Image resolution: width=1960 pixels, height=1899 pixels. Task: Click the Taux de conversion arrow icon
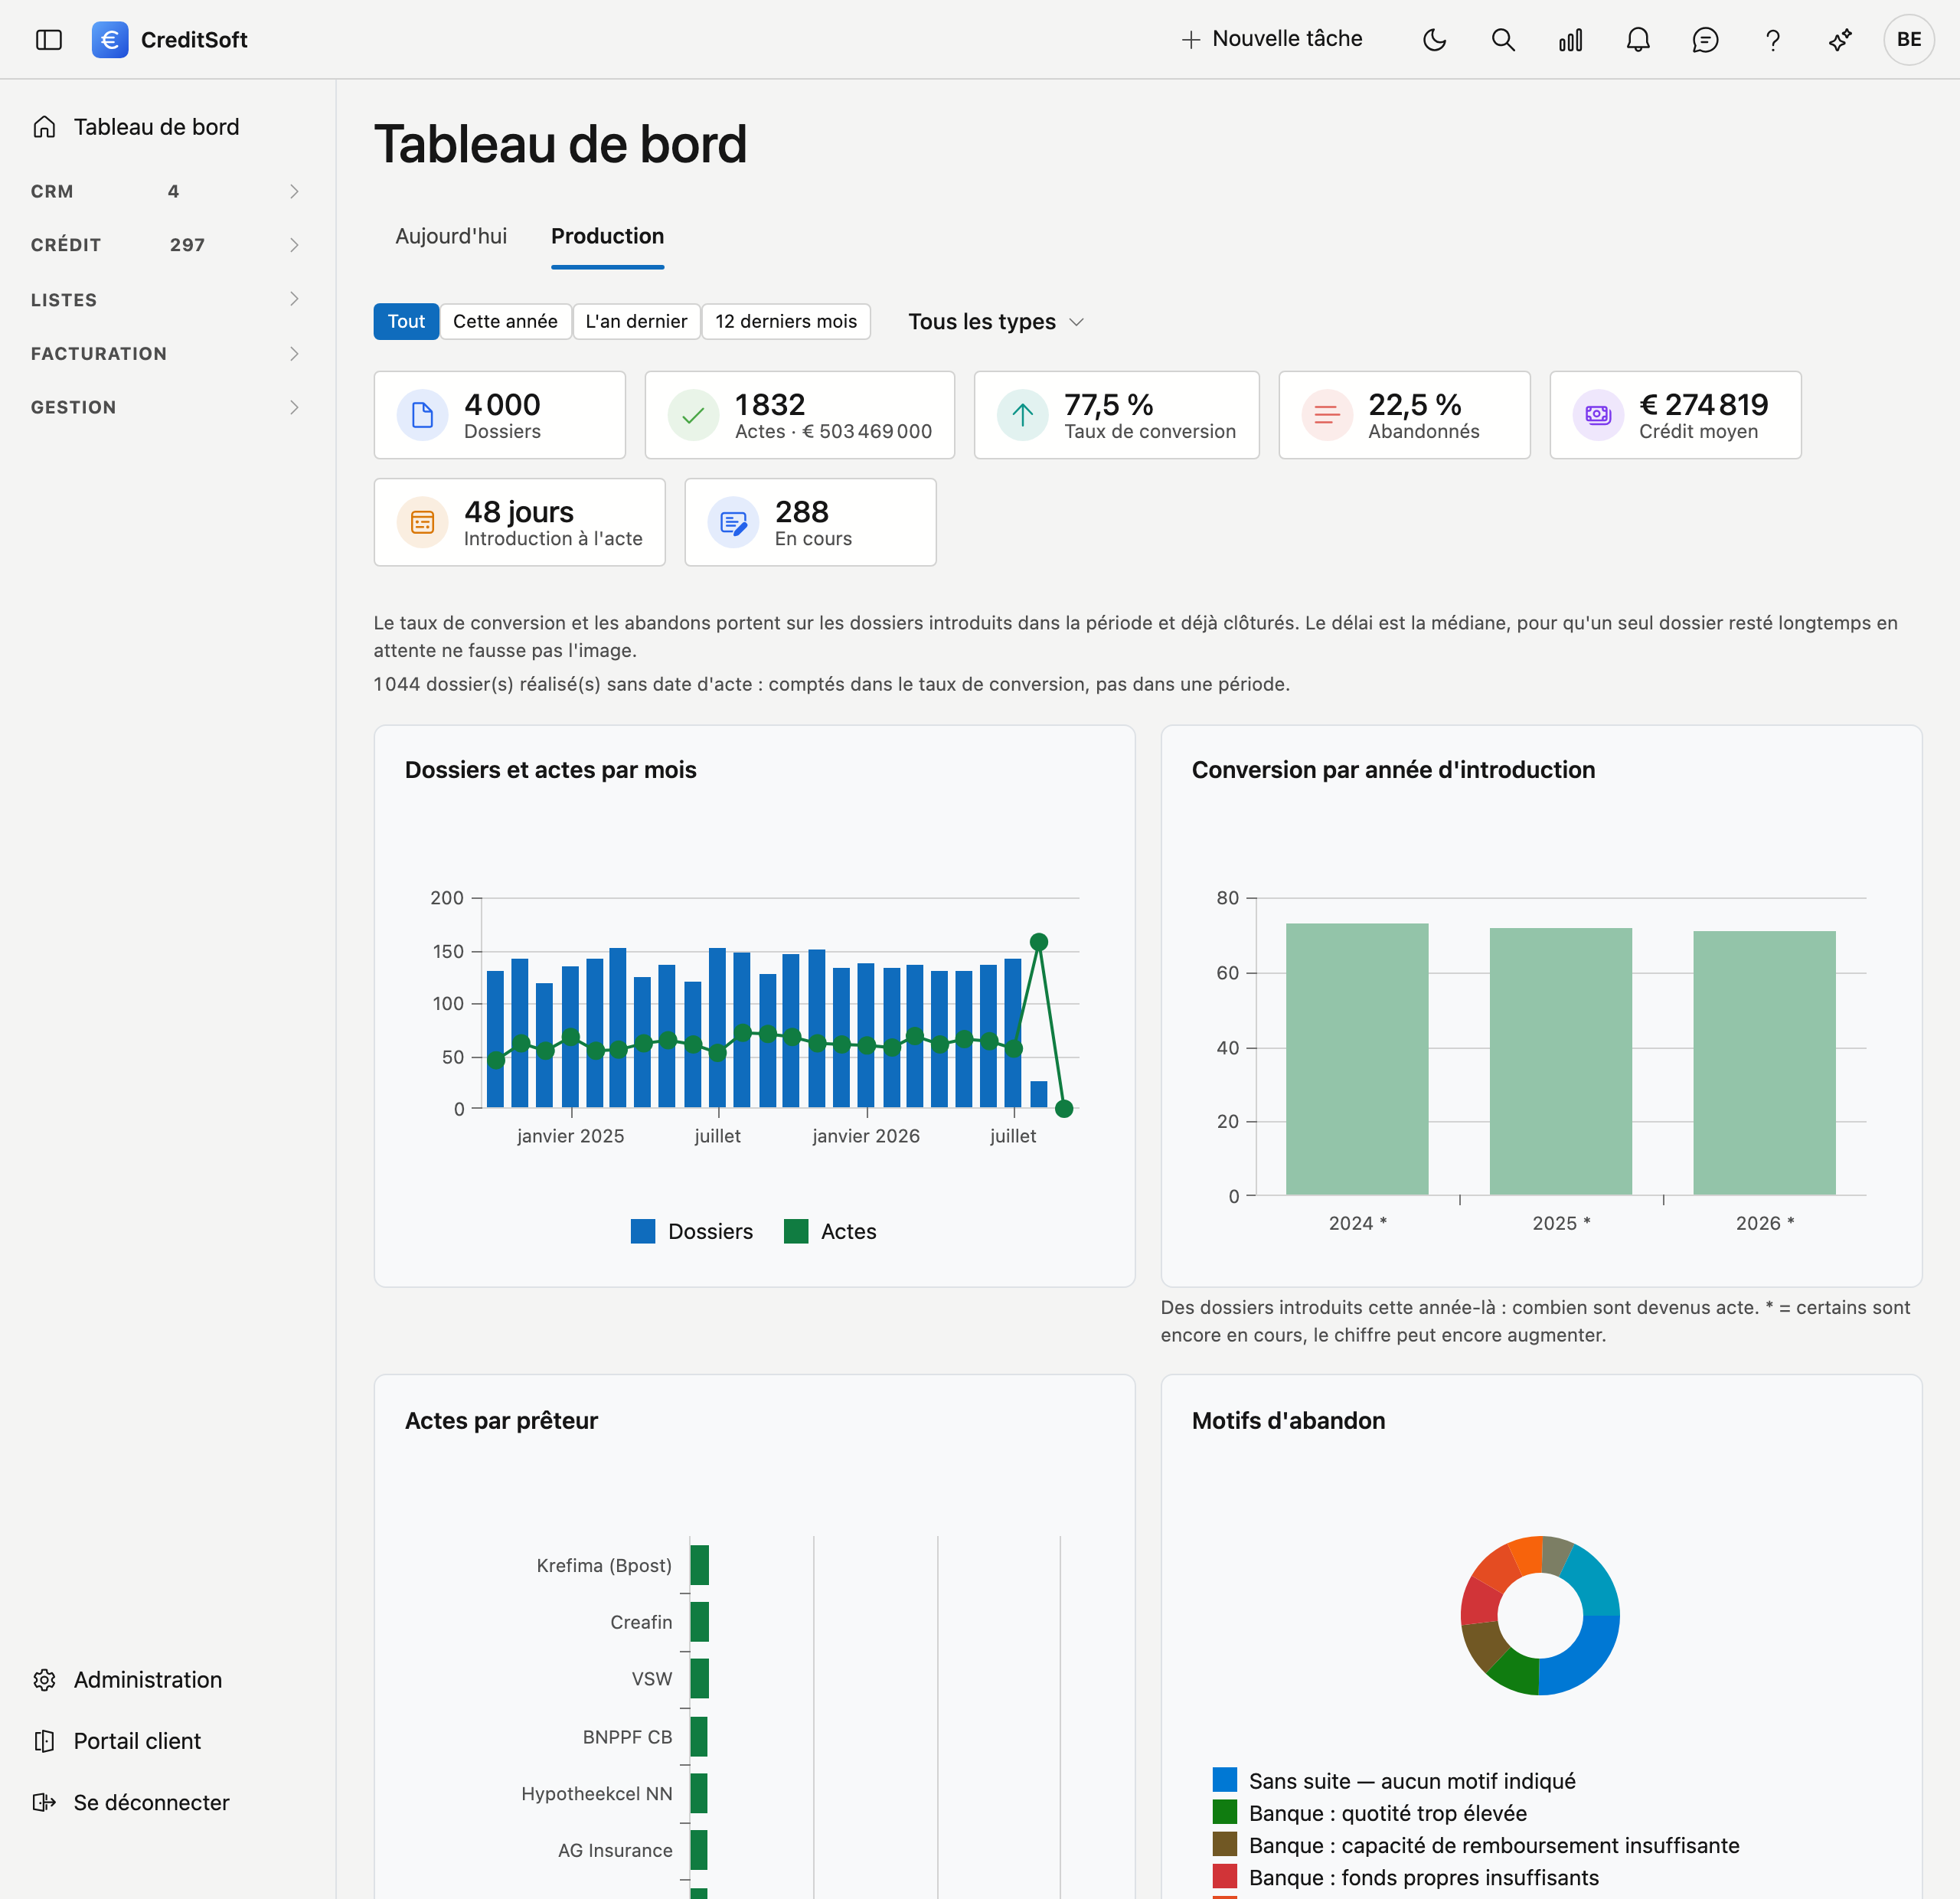point(1022,415)
